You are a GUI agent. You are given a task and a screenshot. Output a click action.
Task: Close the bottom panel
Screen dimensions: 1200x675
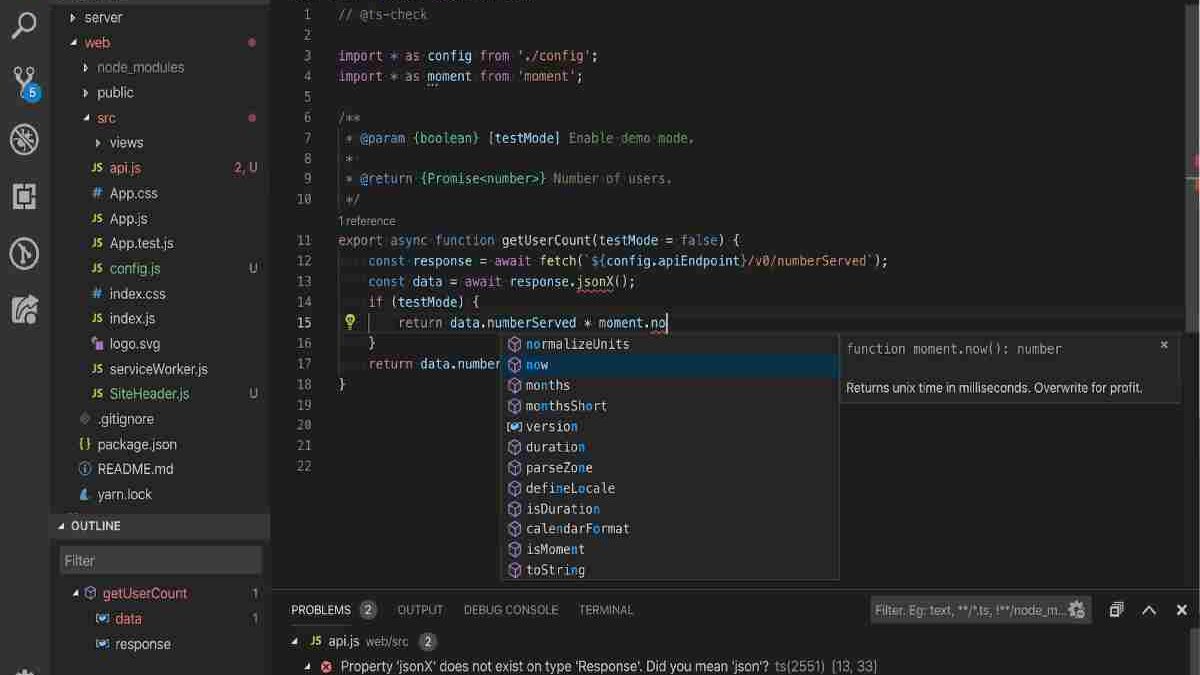point(1182,610)
